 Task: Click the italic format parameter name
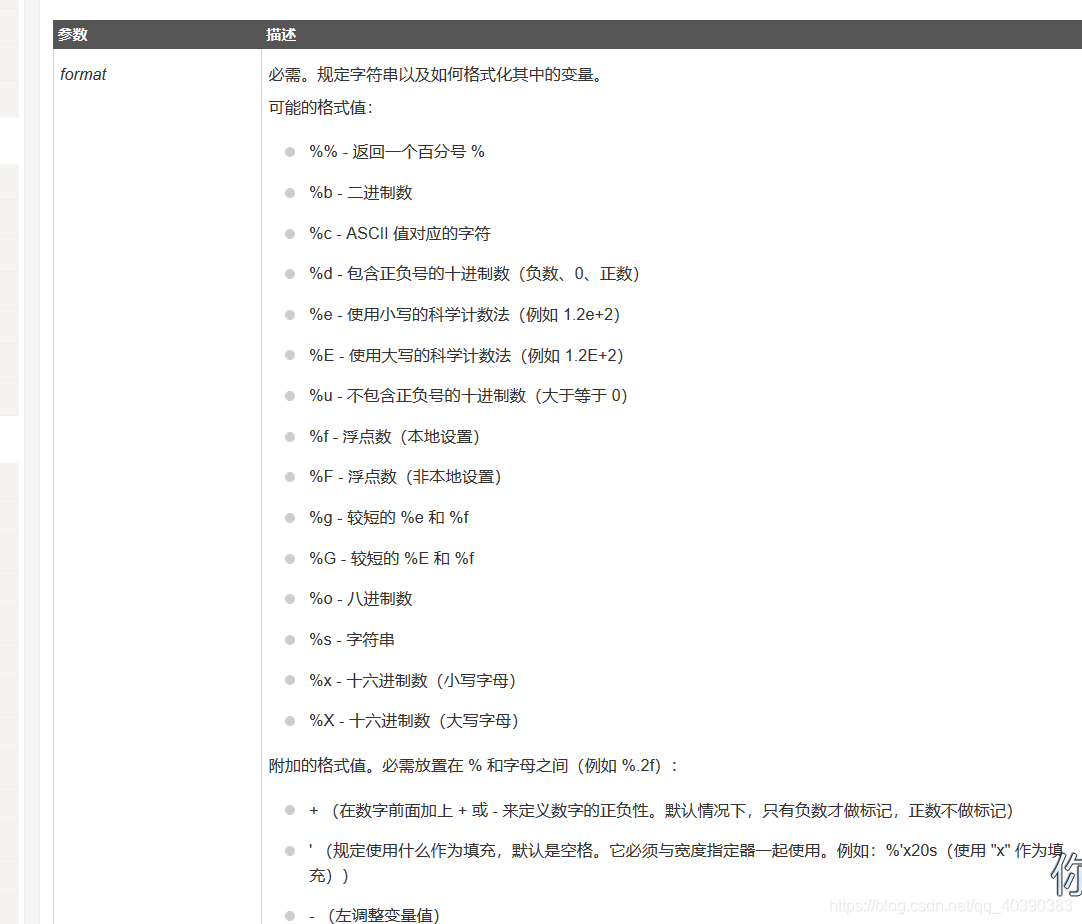[83, 73]
